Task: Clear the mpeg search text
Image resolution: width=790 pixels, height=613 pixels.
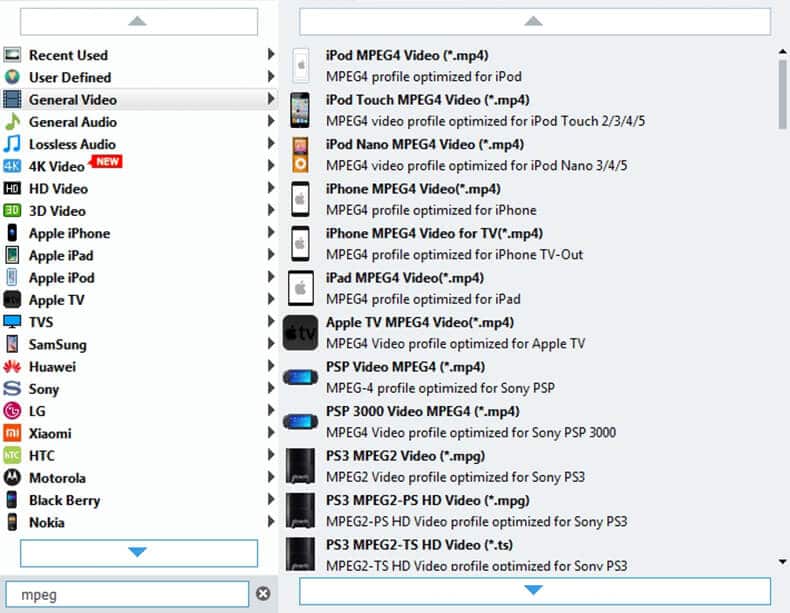Action: 263,594
